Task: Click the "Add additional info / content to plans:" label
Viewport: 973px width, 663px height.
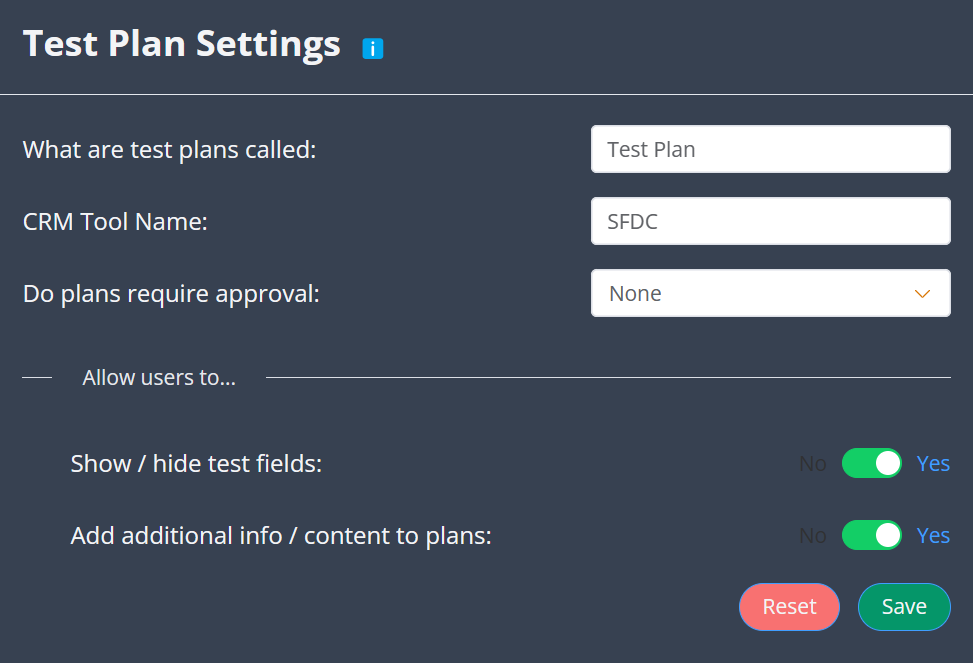Action: click(281, 536)
